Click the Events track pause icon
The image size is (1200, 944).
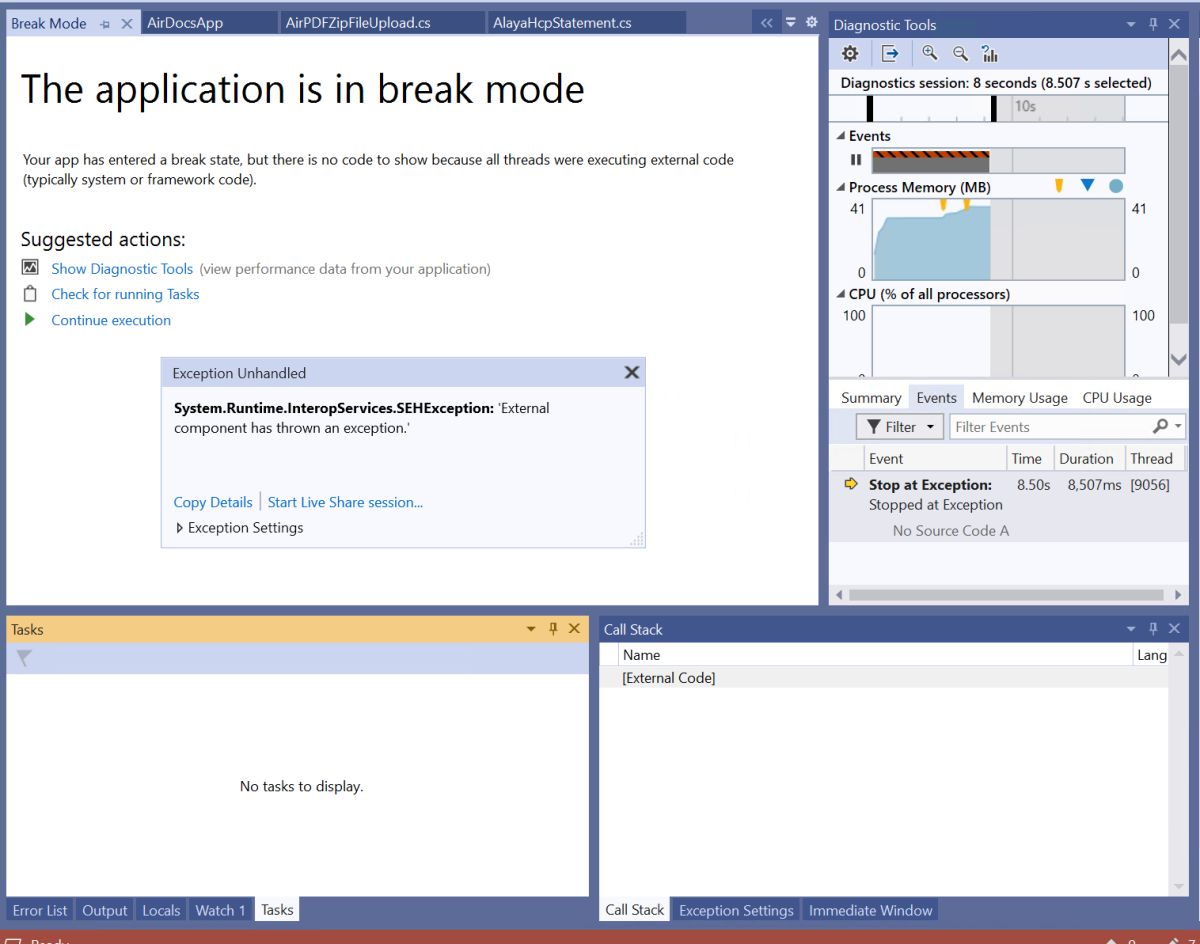point(856,160)
